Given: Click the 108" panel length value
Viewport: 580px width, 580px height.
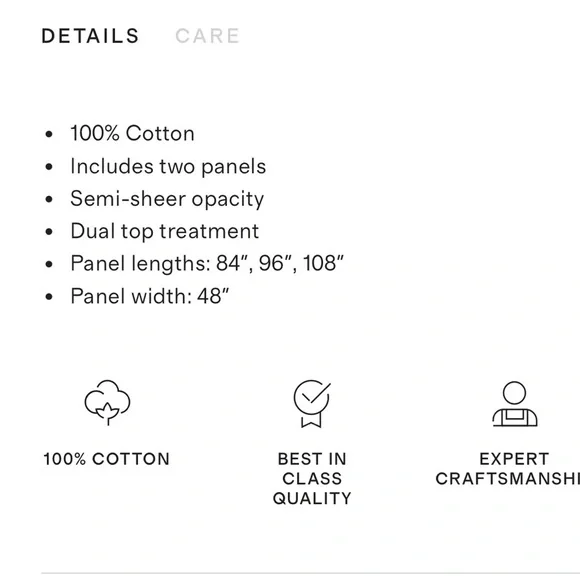Looking at the screenshot, I should click(x=323, y=263).
